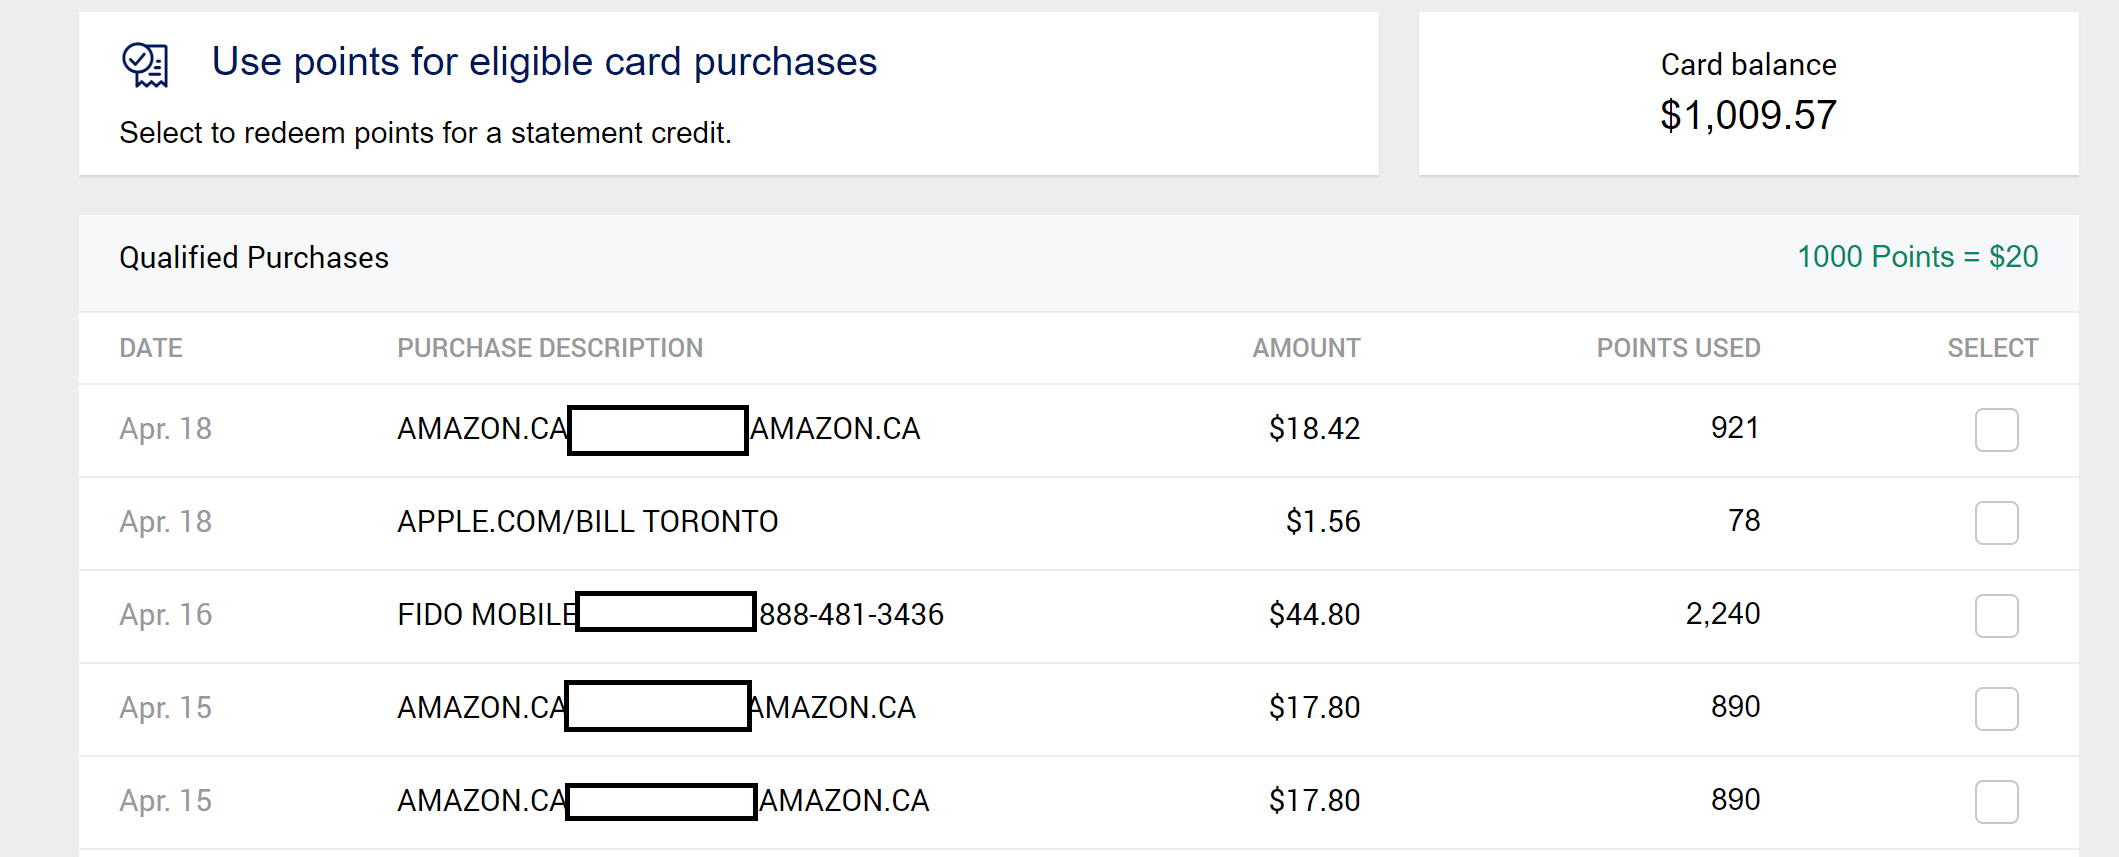Image resolution: width=2119 pixels, height=857 pixels.
Task: Click the DATE column header
Action: [x=151, y=348]
